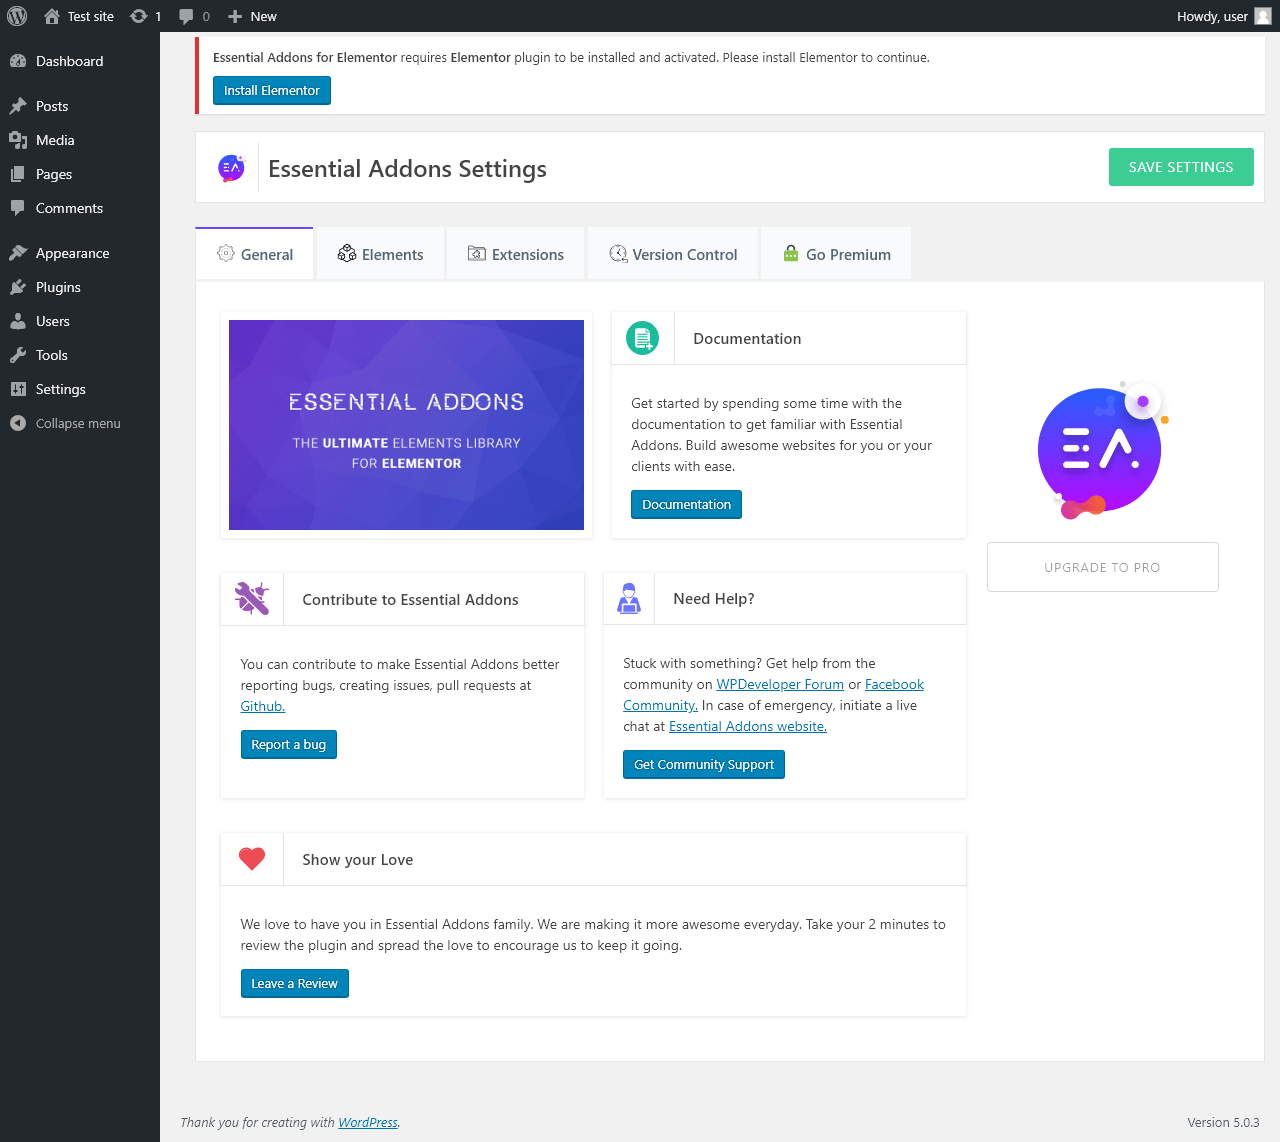Click the Dashboard gauge icon

(x=18, y=61)
